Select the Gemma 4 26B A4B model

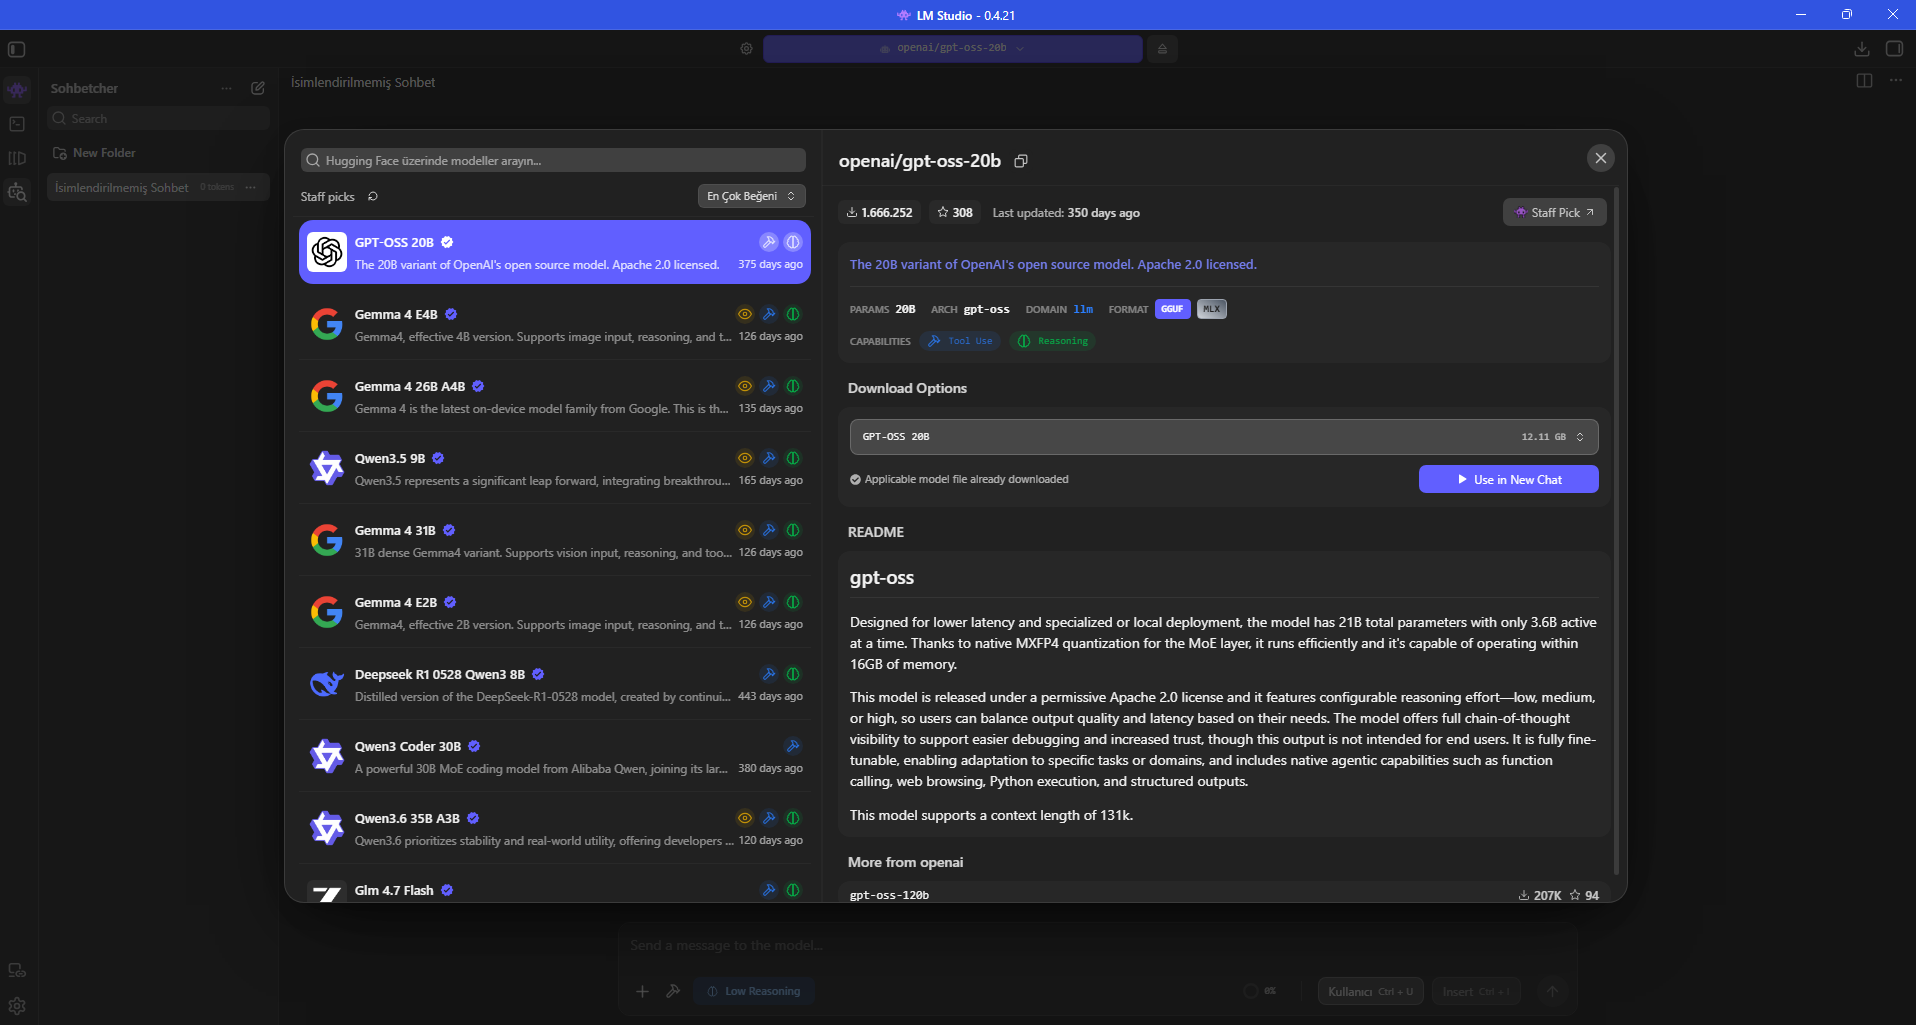555,397
